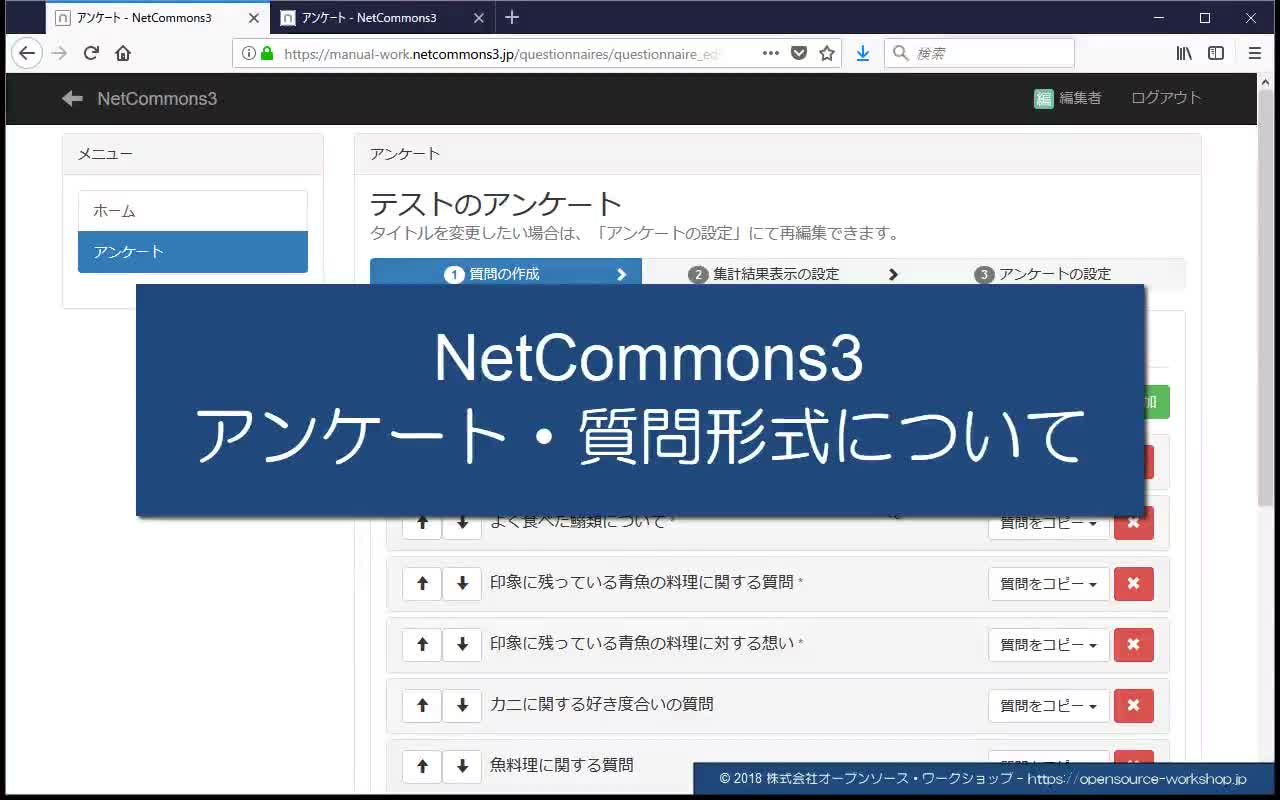Open the downloads arrow panel

[x=863, y=54]
